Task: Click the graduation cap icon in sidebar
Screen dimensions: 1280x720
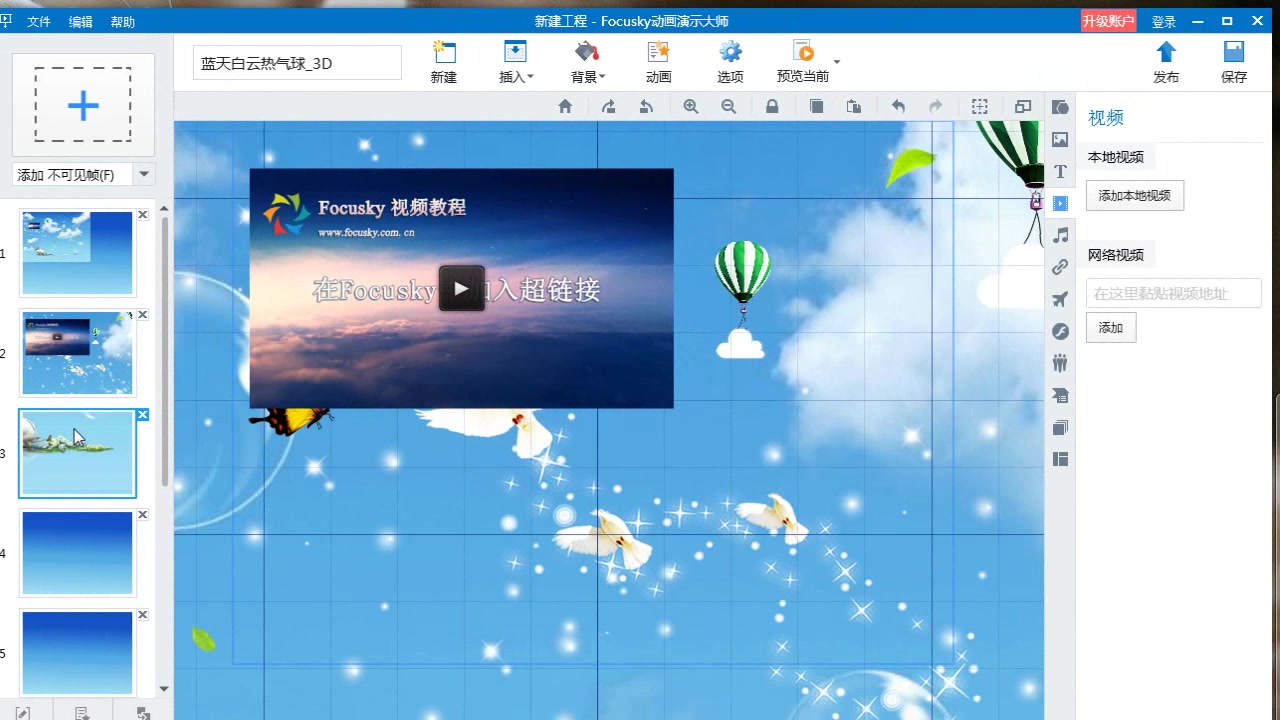Action: pyautogui.click(x=1061, y=395)
